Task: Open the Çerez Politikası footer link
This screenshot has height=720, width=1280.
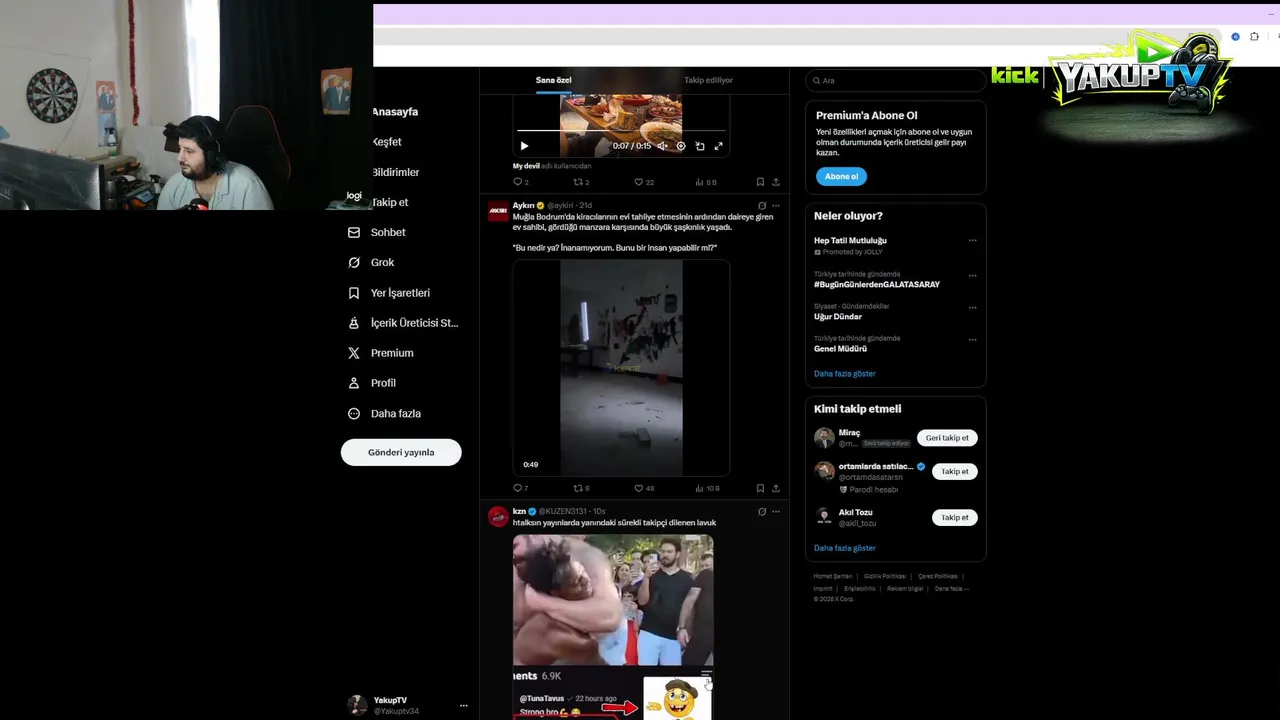Action: (x=938, y=576)
